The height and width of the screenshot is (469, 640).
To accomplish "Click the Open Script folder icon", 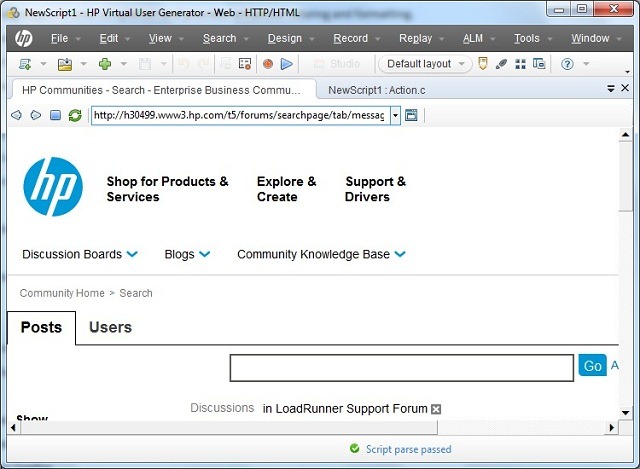I will [x=65, y=64].
